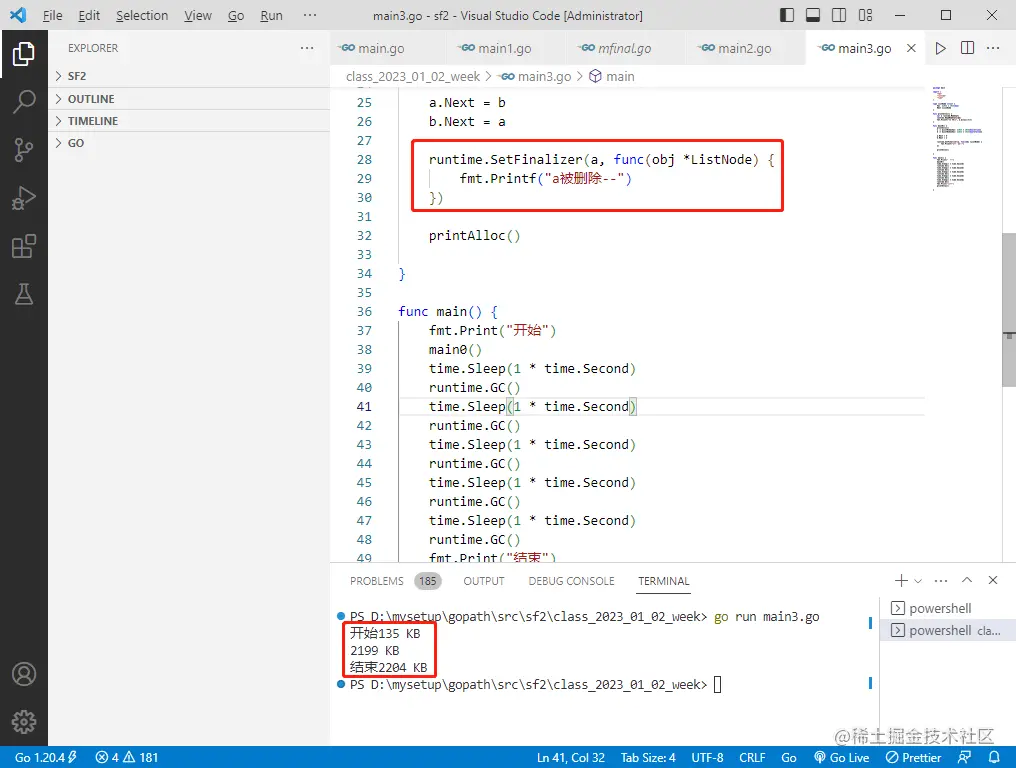
Task: Open terminal panel More Actions ellipsis
Action: click(x=941, y=581)
